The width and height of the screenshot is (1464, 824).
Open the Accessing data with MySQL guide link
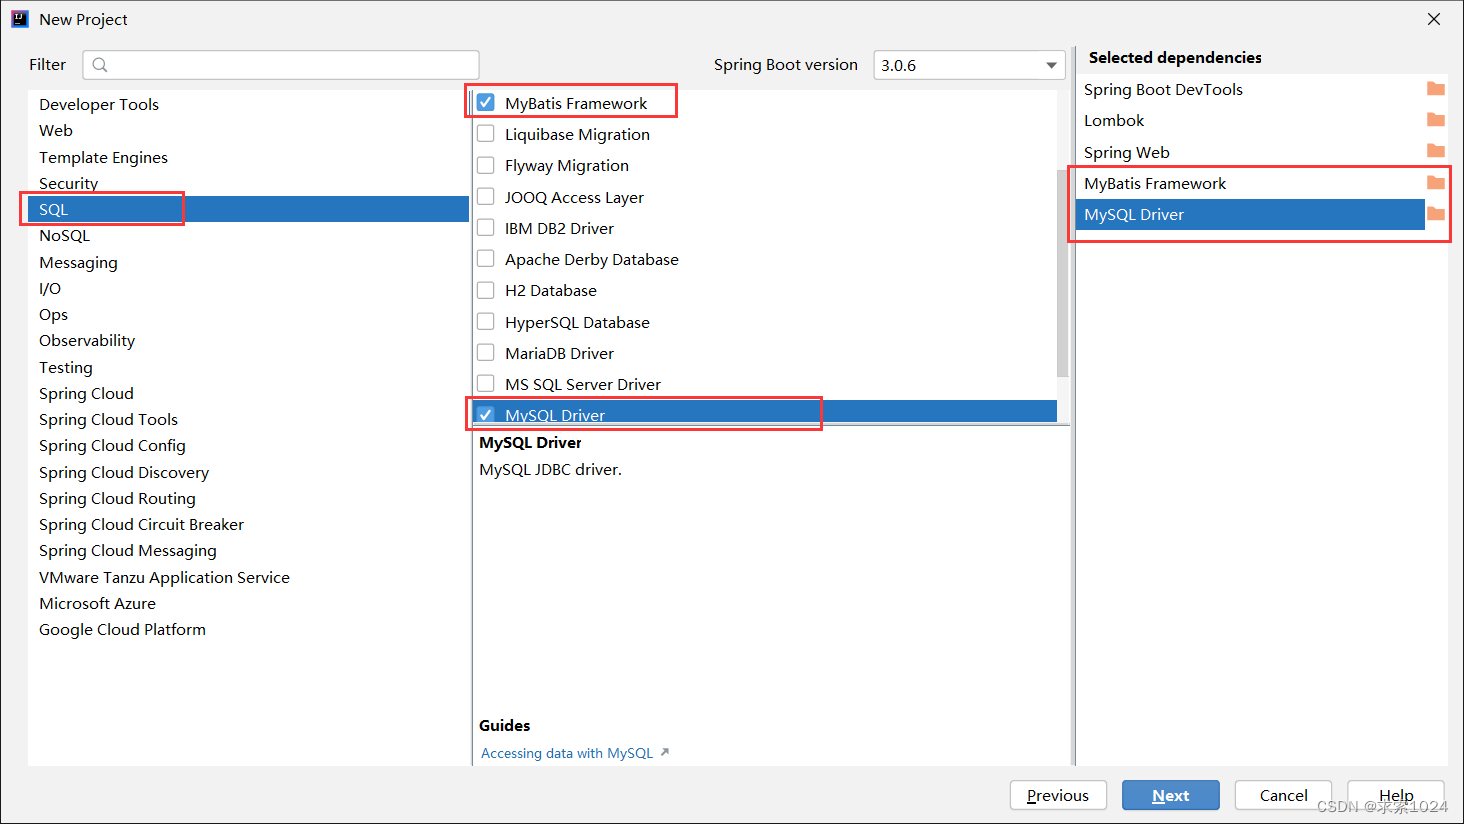pyautogui.click(x=567, y=753)
